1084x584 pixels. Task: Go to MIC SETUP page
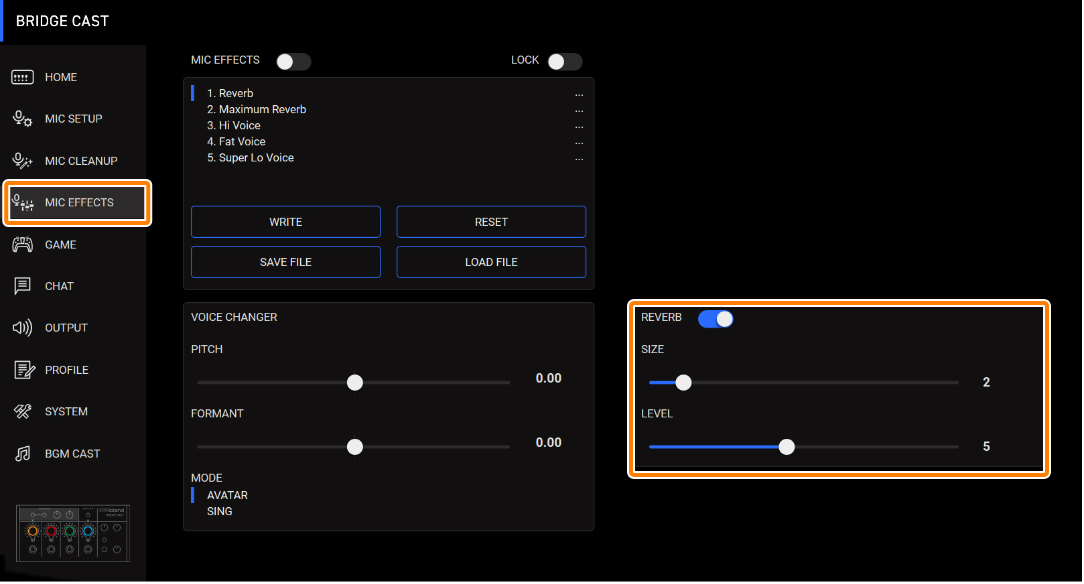pyautogui.click(x=73, y=119)
